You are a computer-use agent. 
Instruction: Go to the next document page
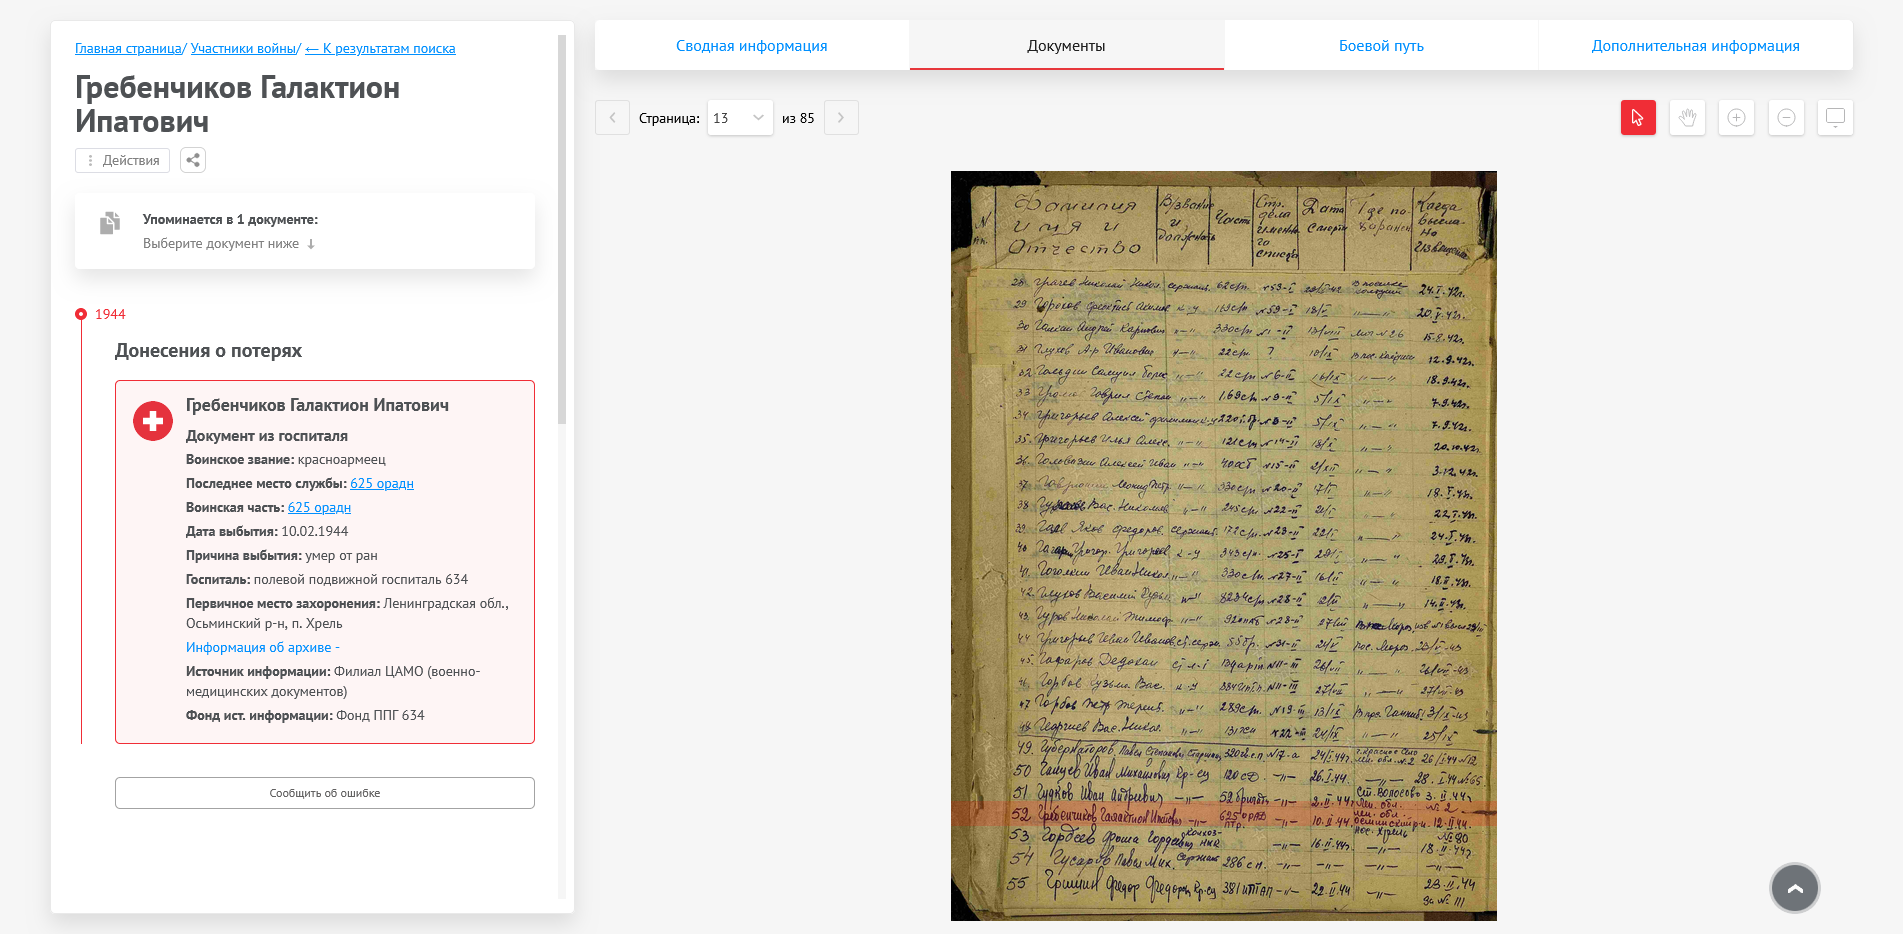[x=841, y=118]
